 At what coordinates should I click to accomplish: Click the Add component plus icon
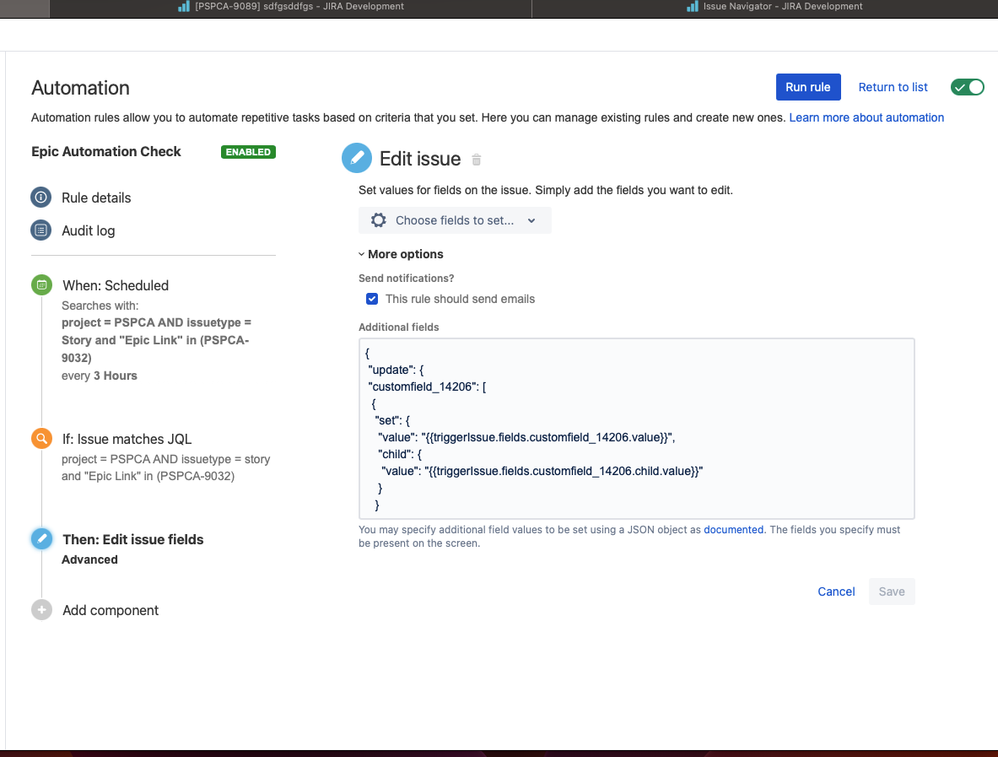pos(41,609)
